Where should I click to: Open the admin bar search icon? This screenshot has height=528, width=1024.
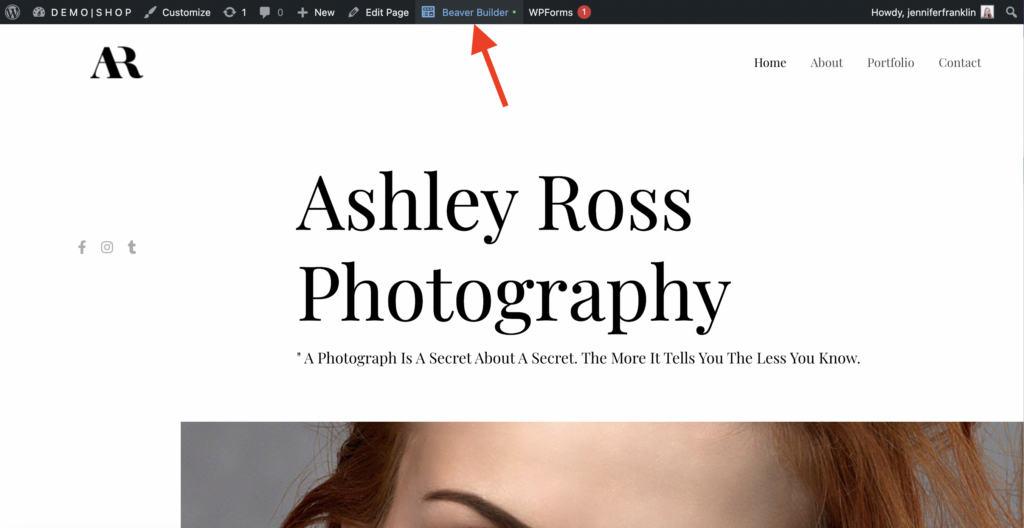[x=1011, y=12]
